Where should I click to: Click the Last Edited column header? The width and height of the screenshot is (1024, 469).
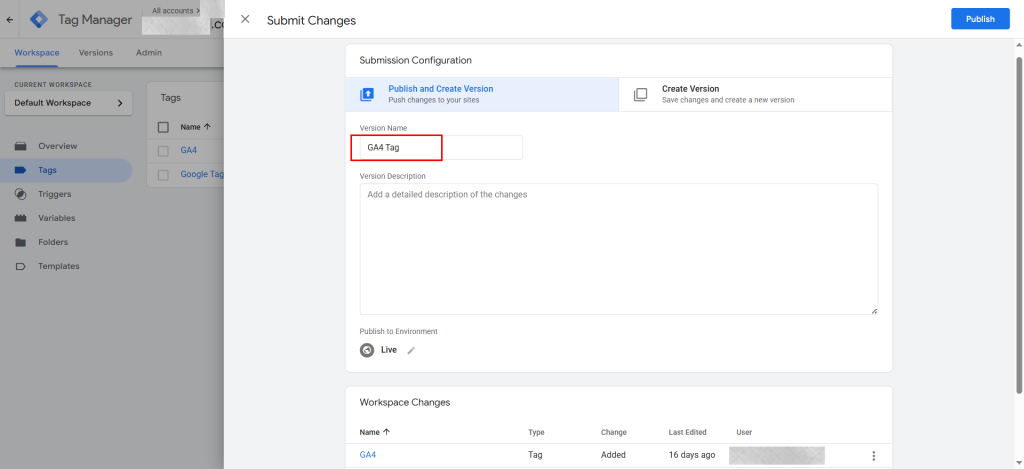(x=687, y=432)
